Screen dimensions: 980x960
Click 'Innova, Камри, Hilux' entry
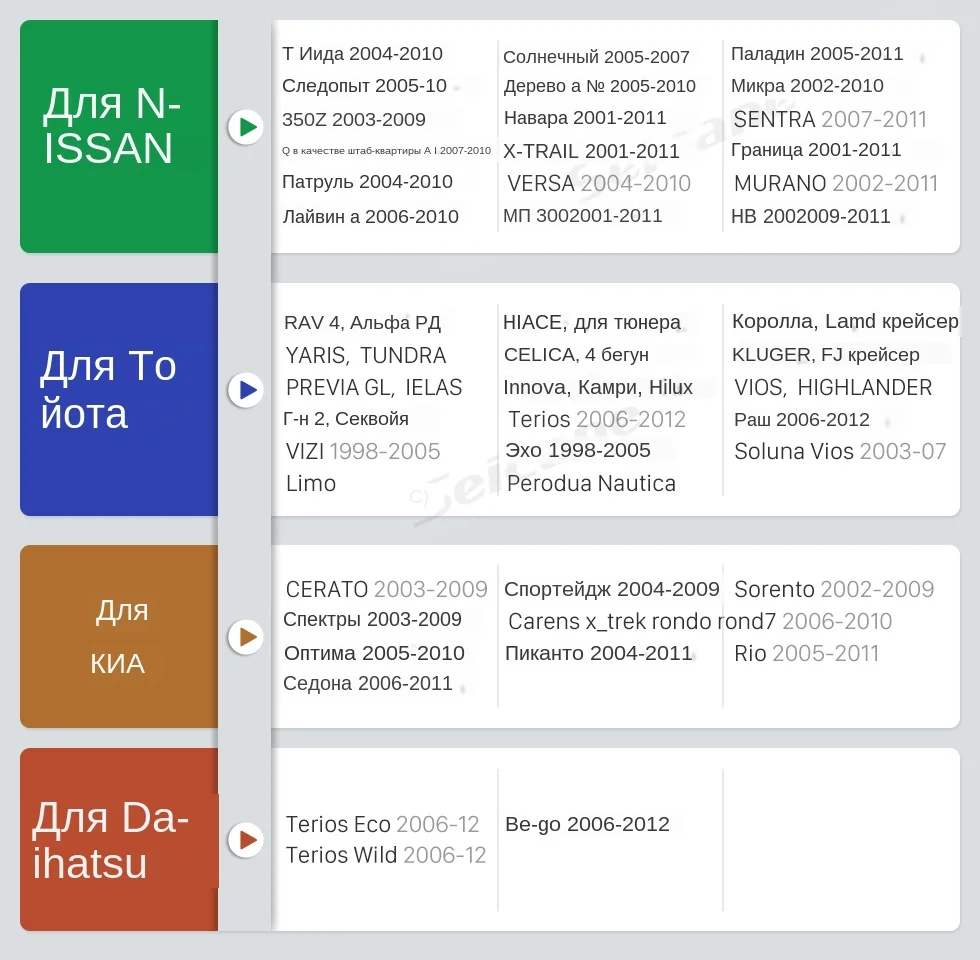[598, 388]
